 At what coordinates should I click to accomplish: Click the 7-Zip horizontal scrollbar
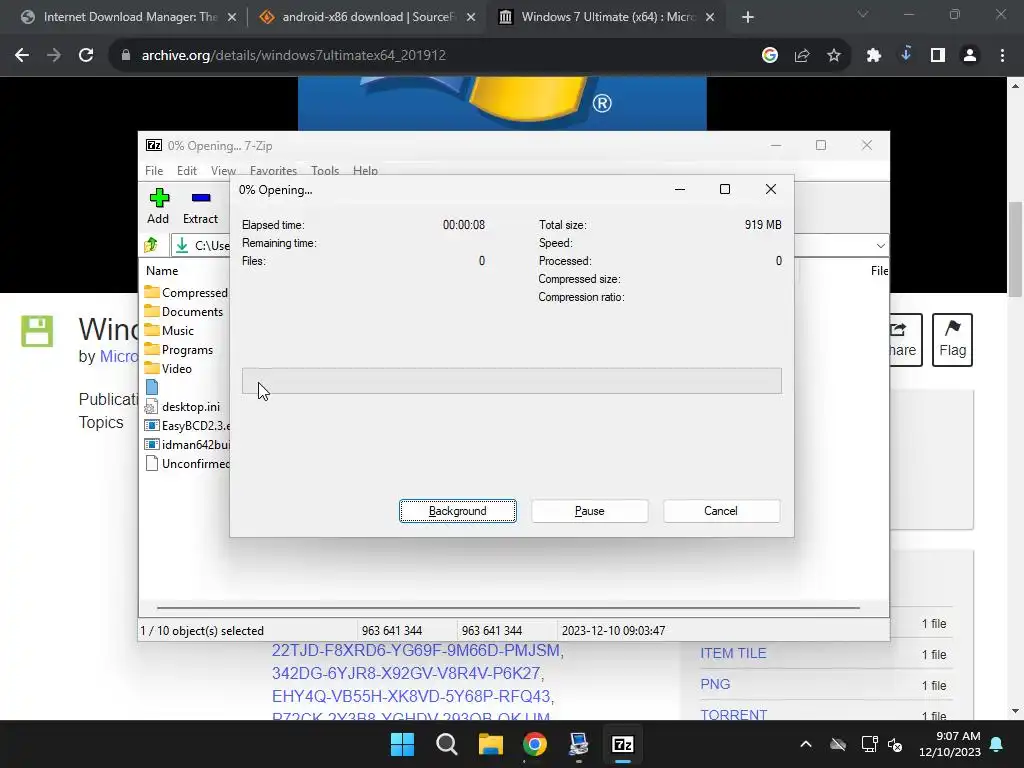pos(508,607)
